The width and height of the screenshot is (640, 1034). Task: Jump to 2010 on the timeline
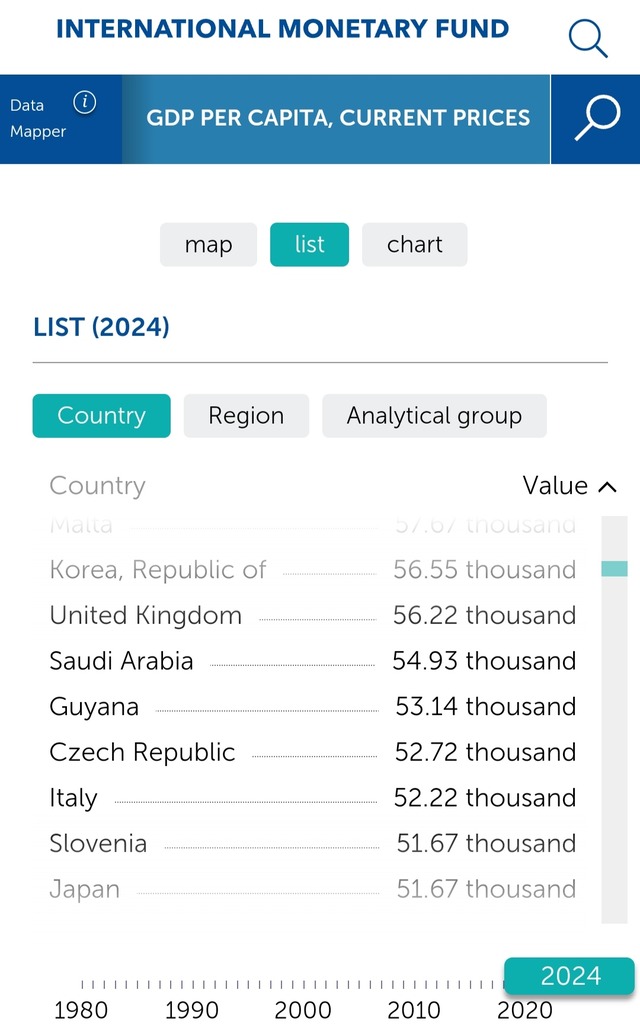click(x=414, y=1010)
